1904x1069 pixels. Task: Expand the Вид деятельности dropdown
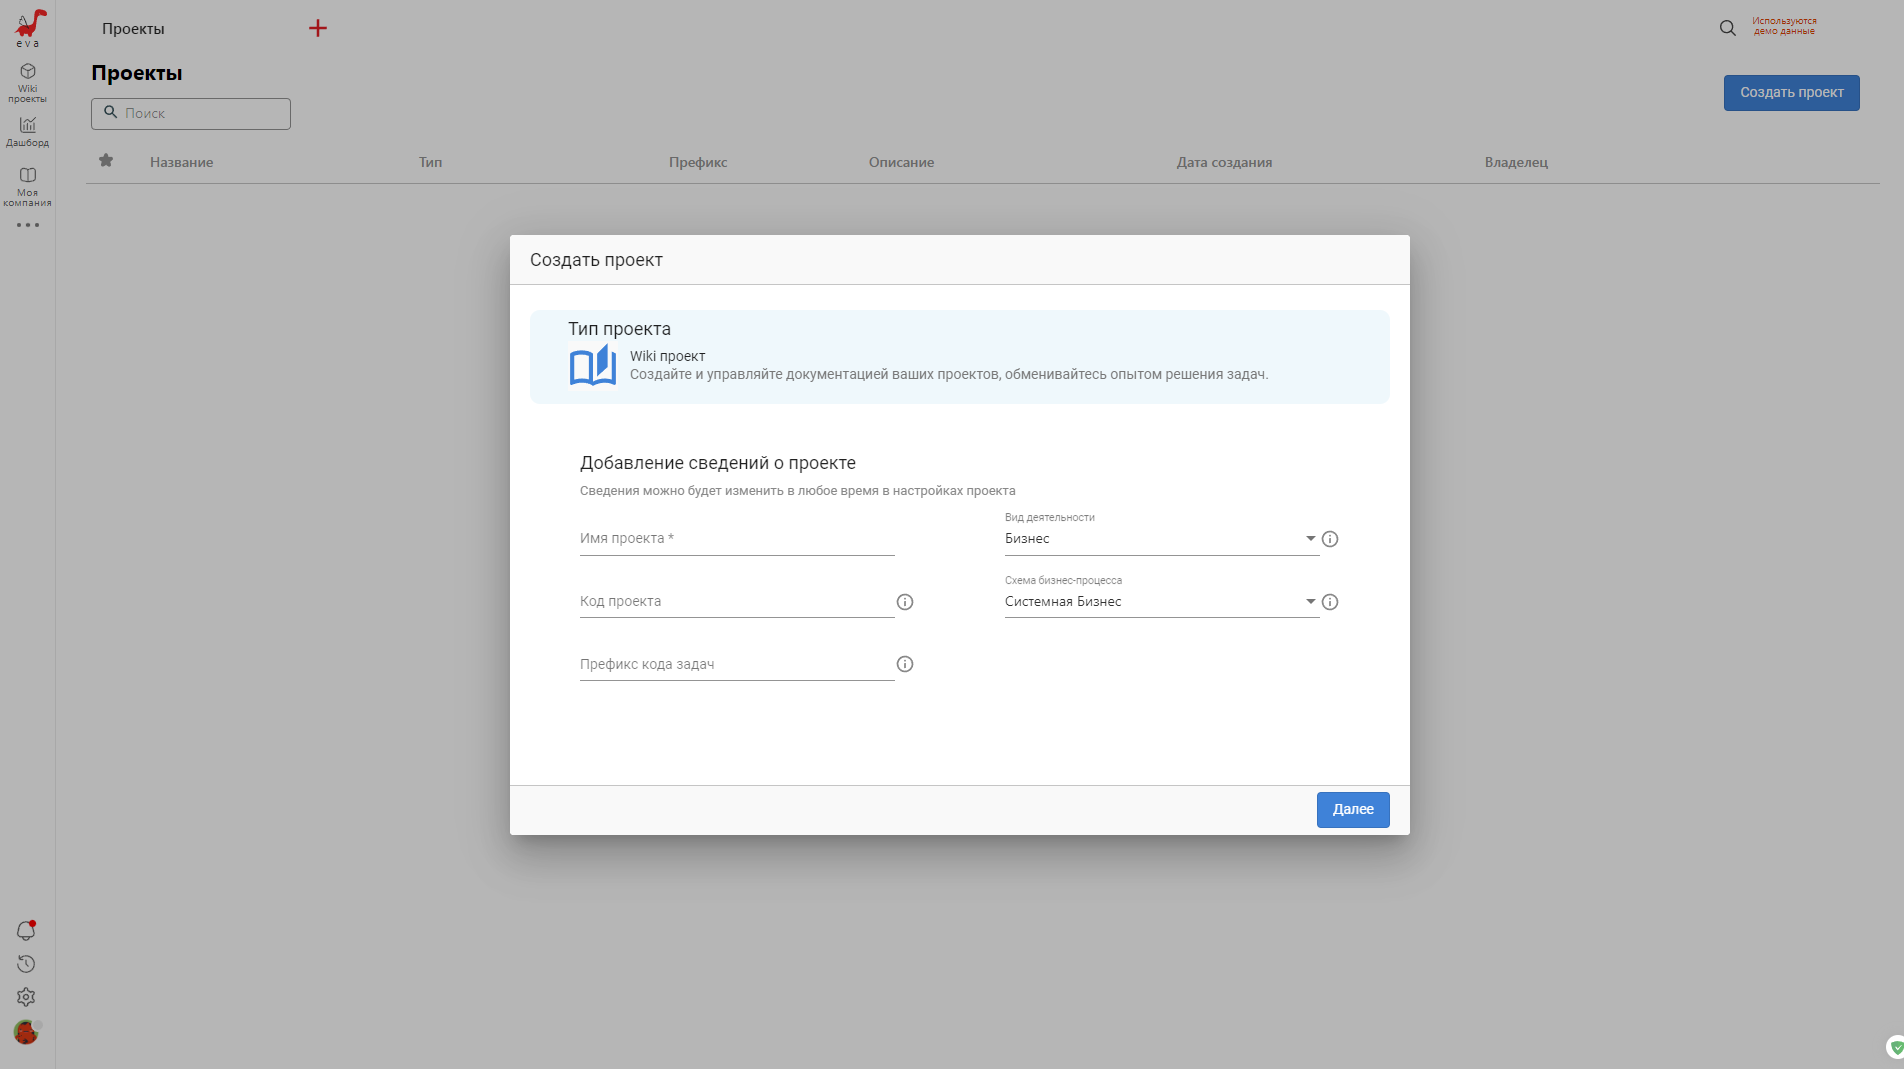[1310, 539]
